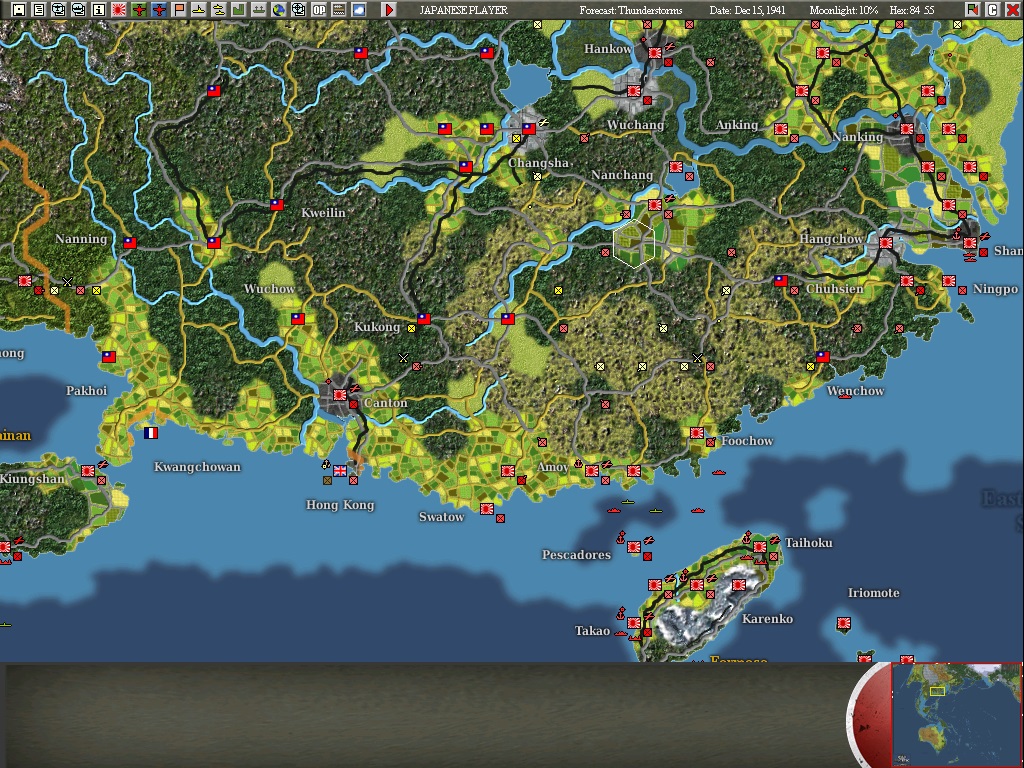This screenshot has width=1024, height=768.
Task: Select the British flag at Hong Kong
Action: [x=340, y=470]
